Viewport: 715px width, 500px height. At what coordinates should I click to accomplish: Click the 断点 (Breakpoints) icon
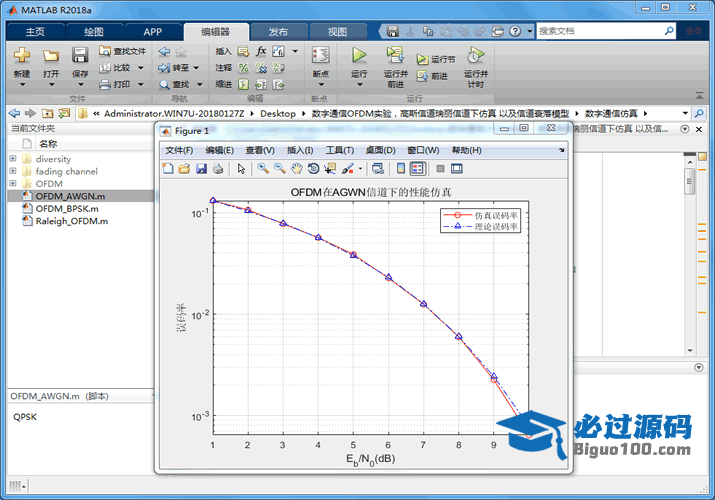click(x=321, y=55)
